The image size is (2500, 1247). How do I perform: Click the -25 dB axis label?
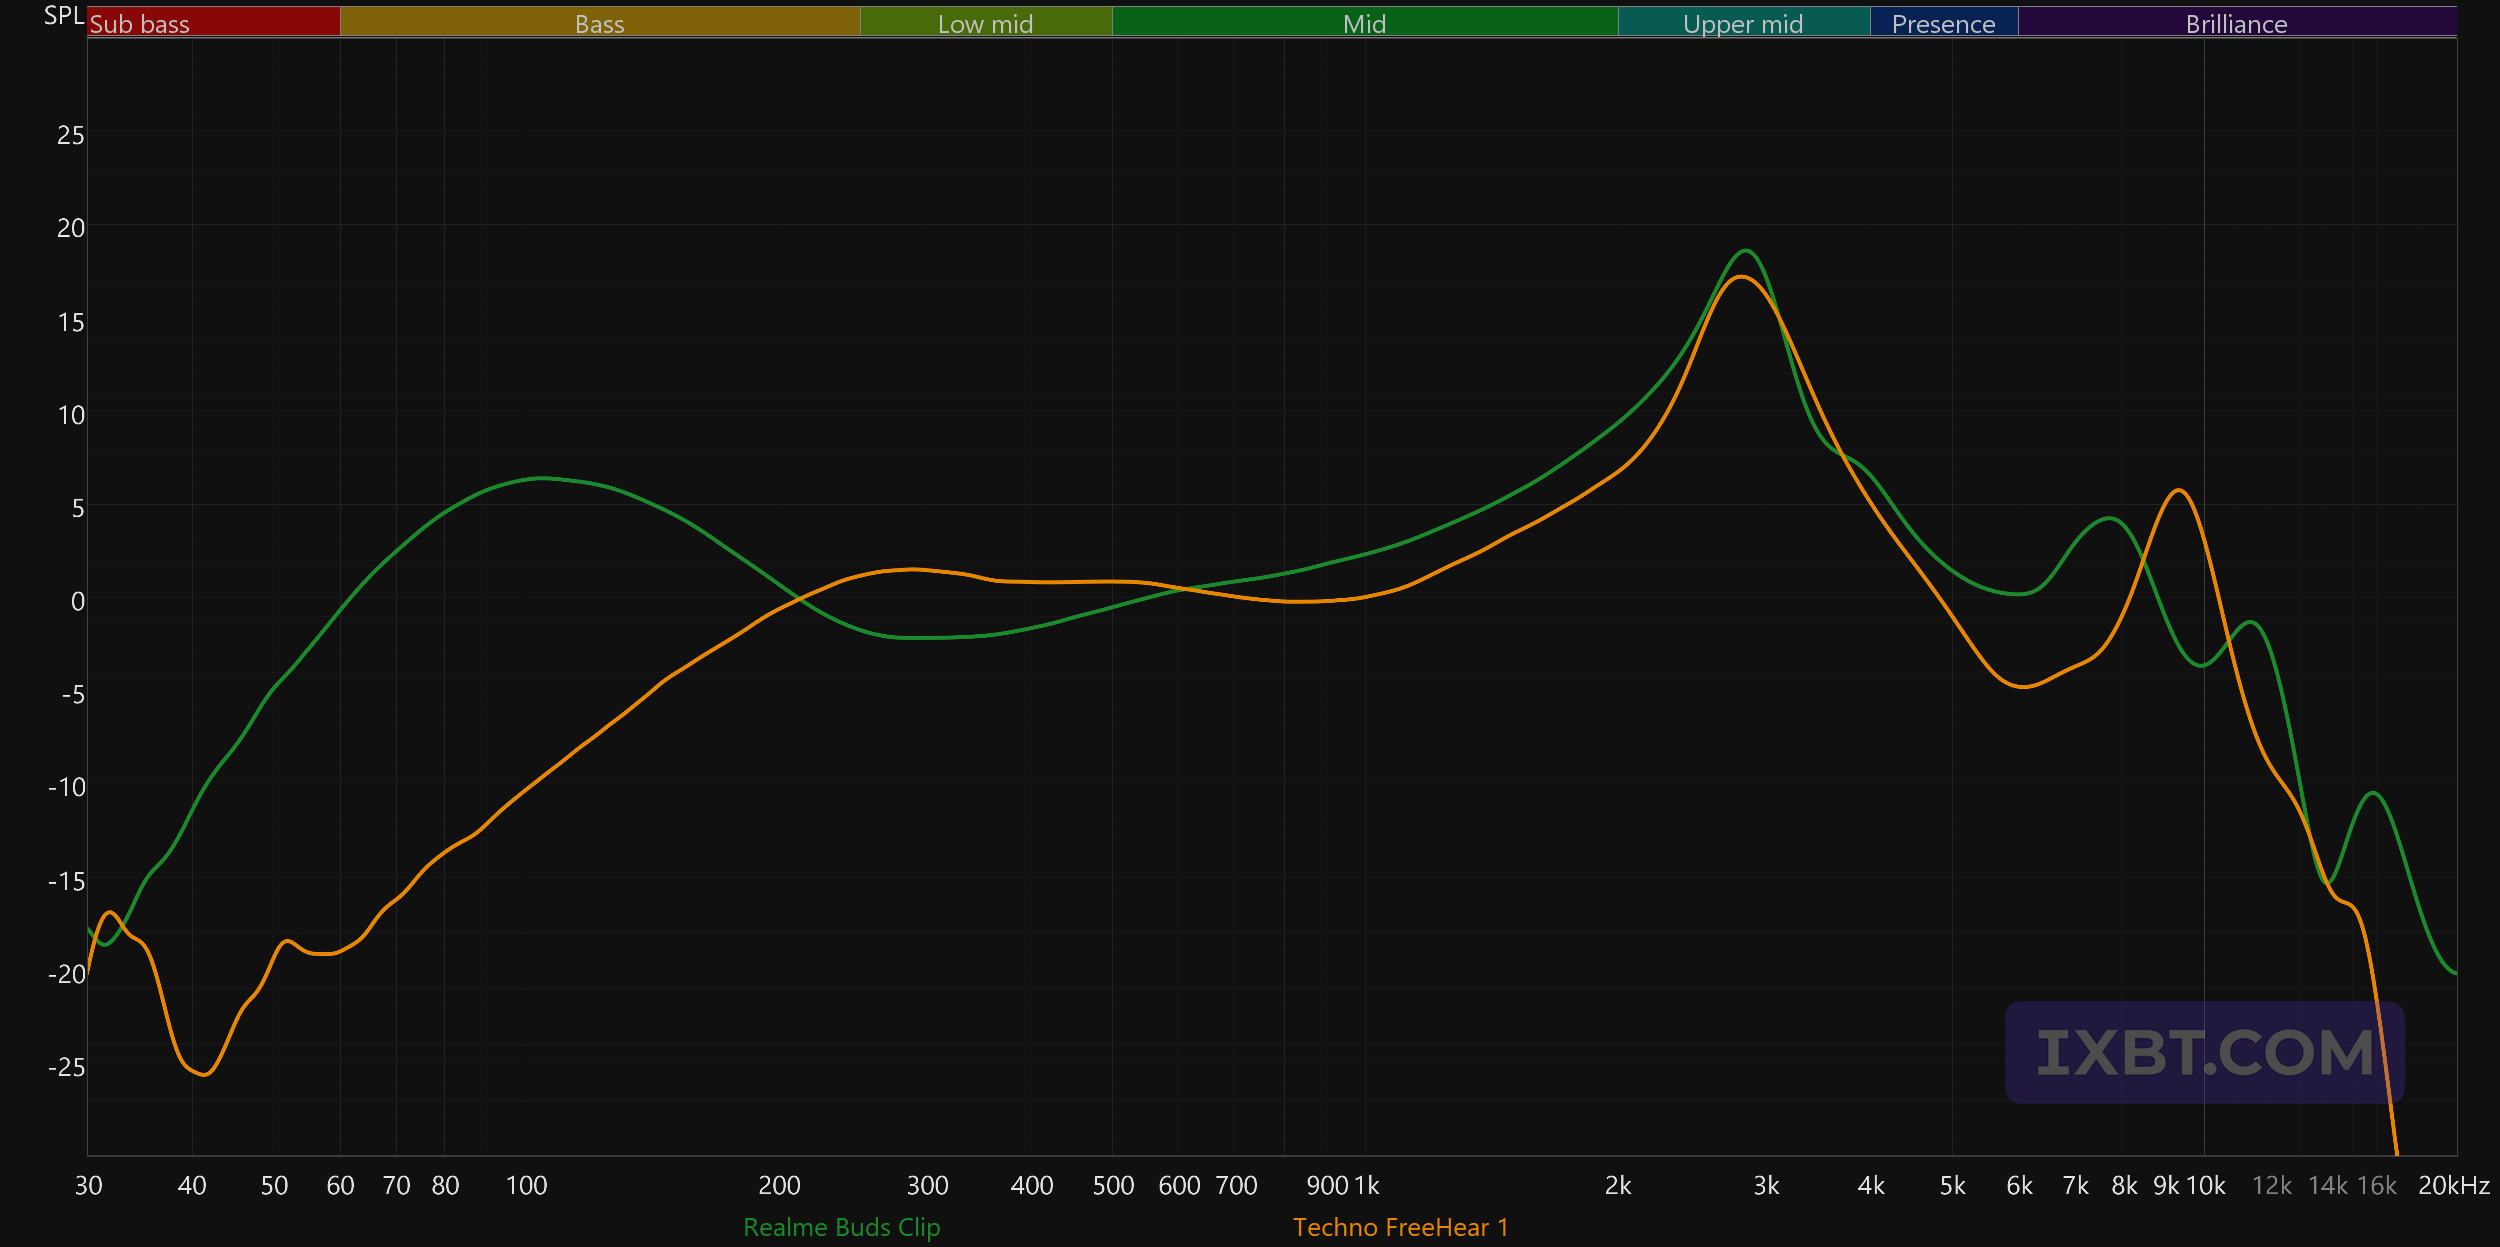[66, 1067]
